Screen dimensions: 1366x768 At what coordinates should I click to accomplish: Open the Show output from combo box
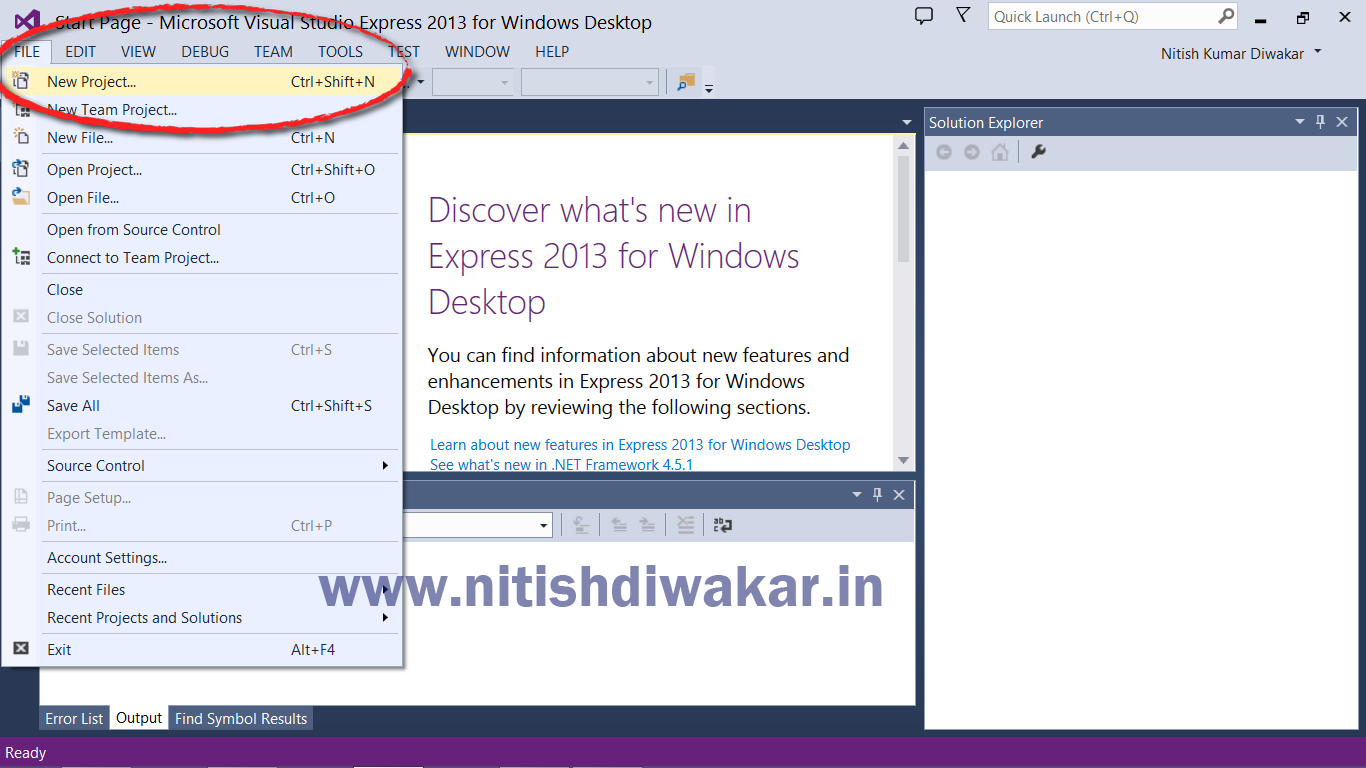point(479,524)
